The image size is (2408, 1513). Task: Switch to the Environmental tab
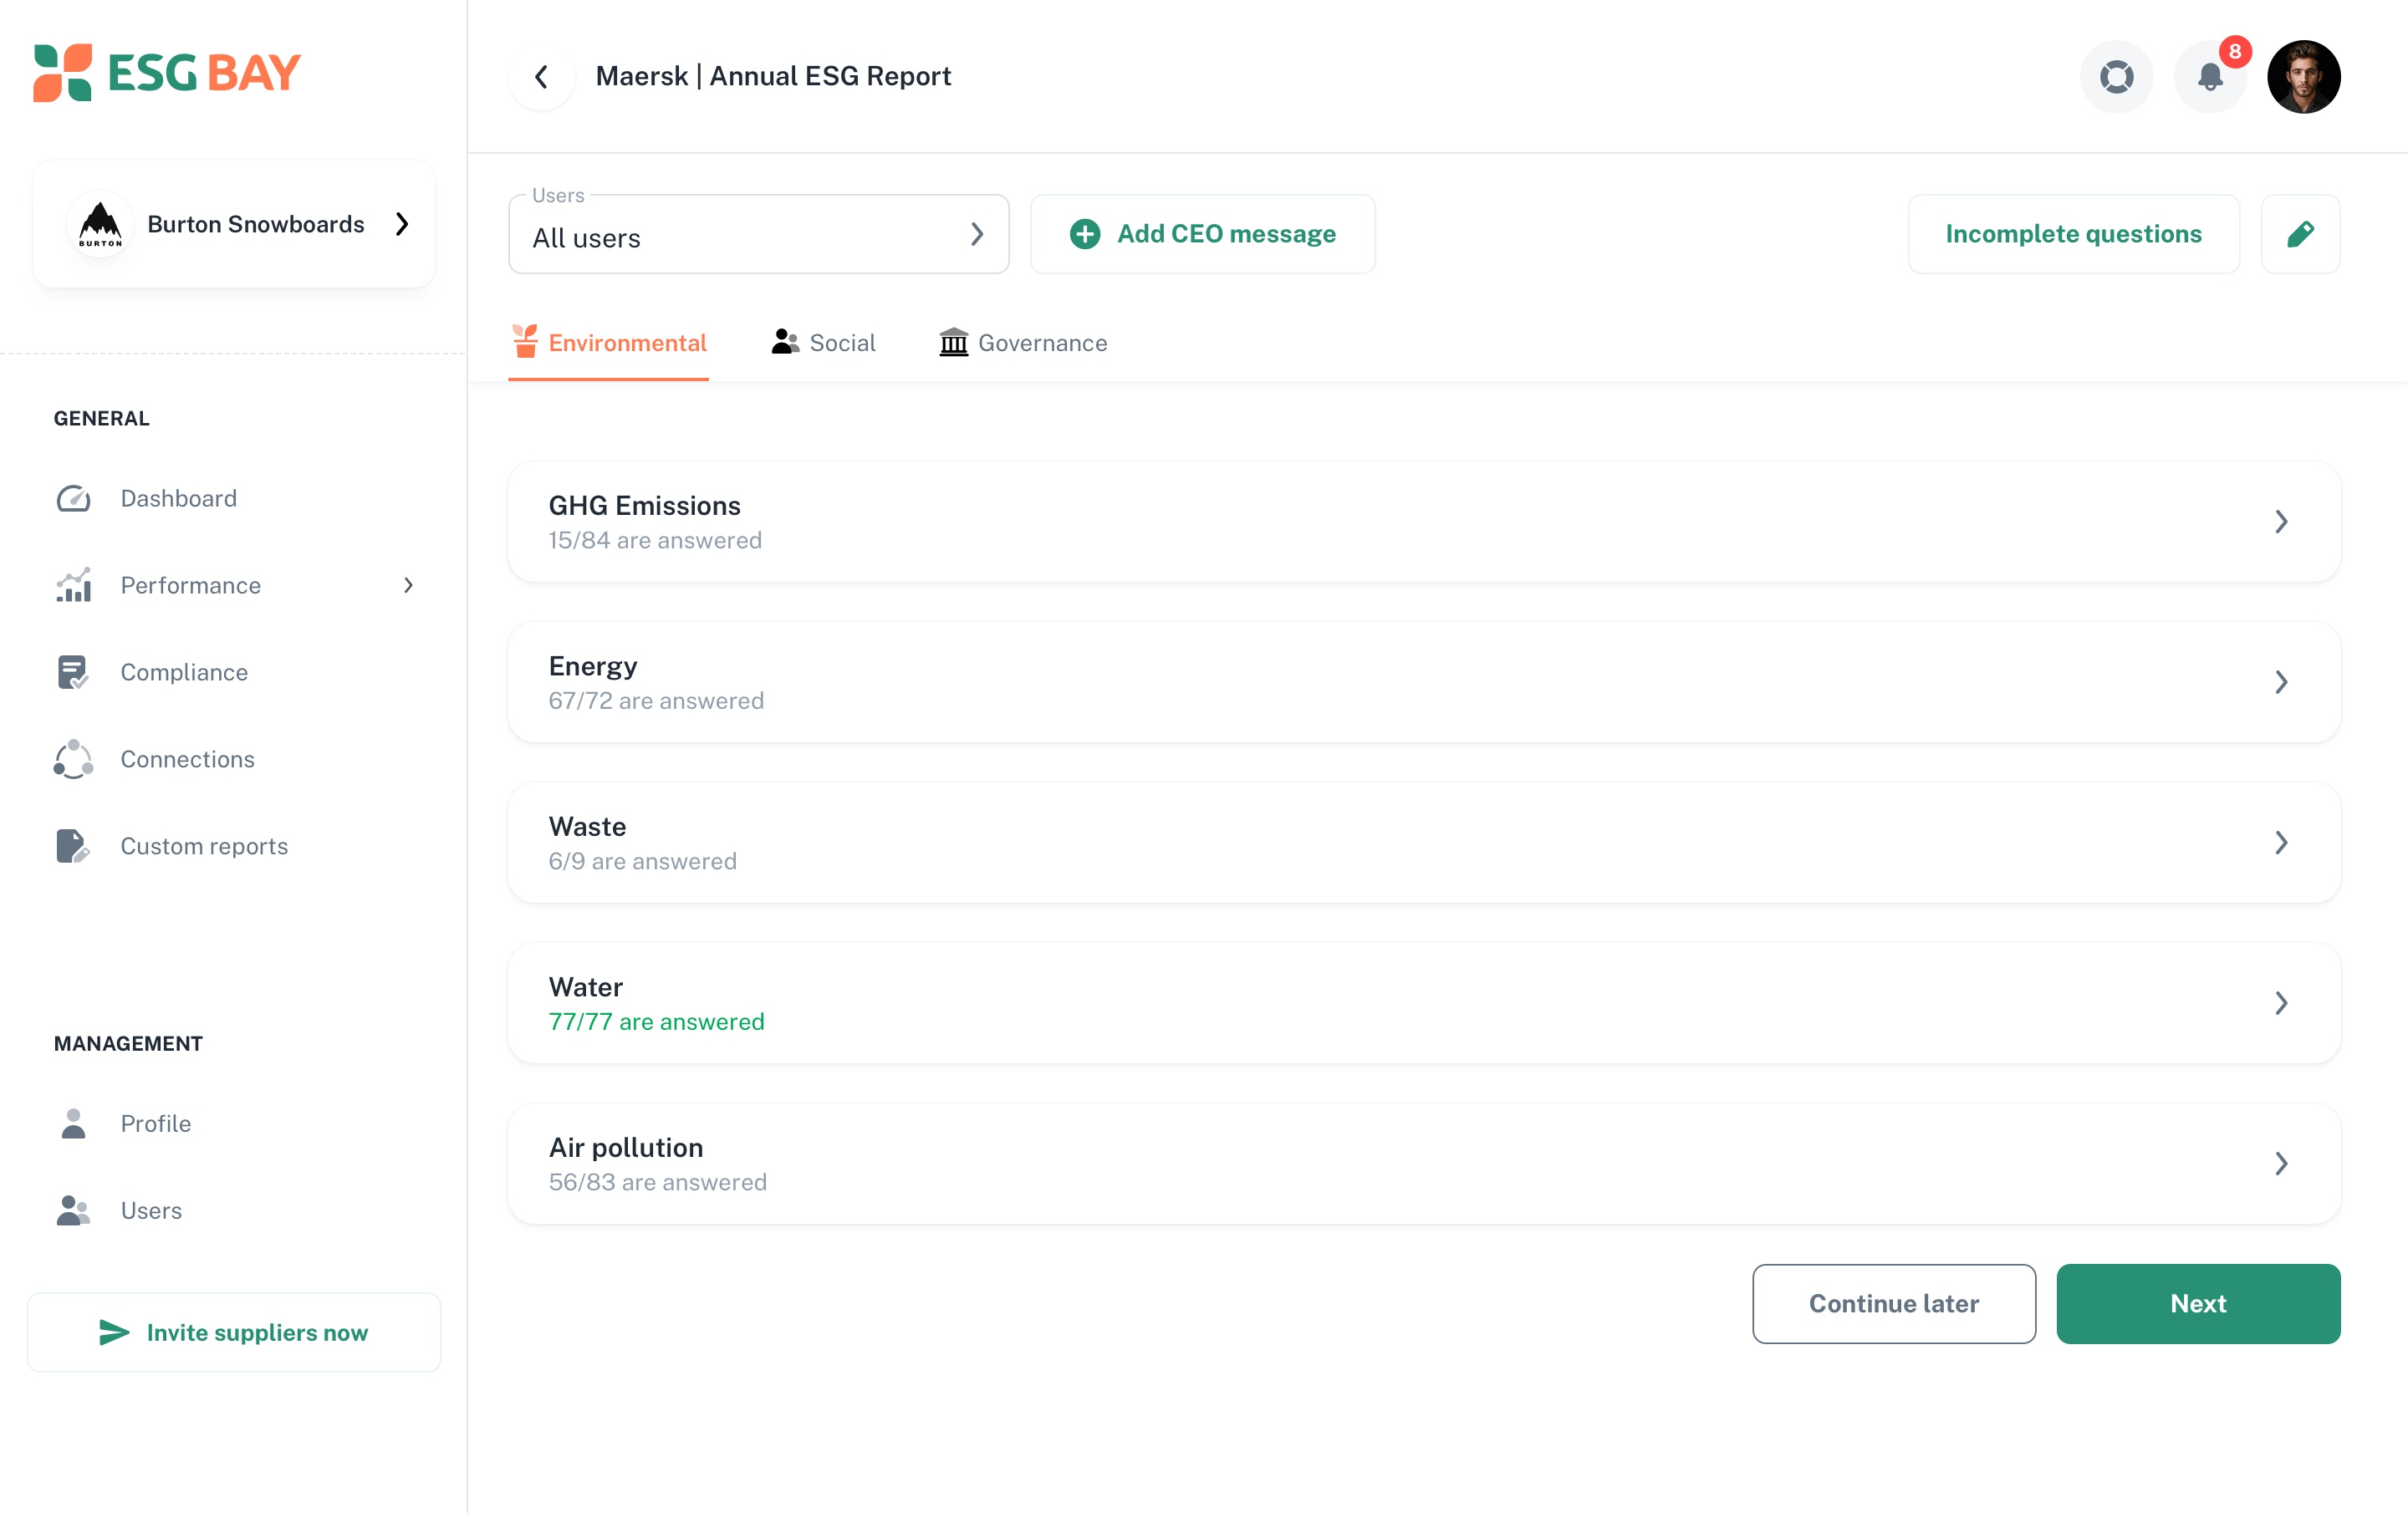[x=608, y=343]
